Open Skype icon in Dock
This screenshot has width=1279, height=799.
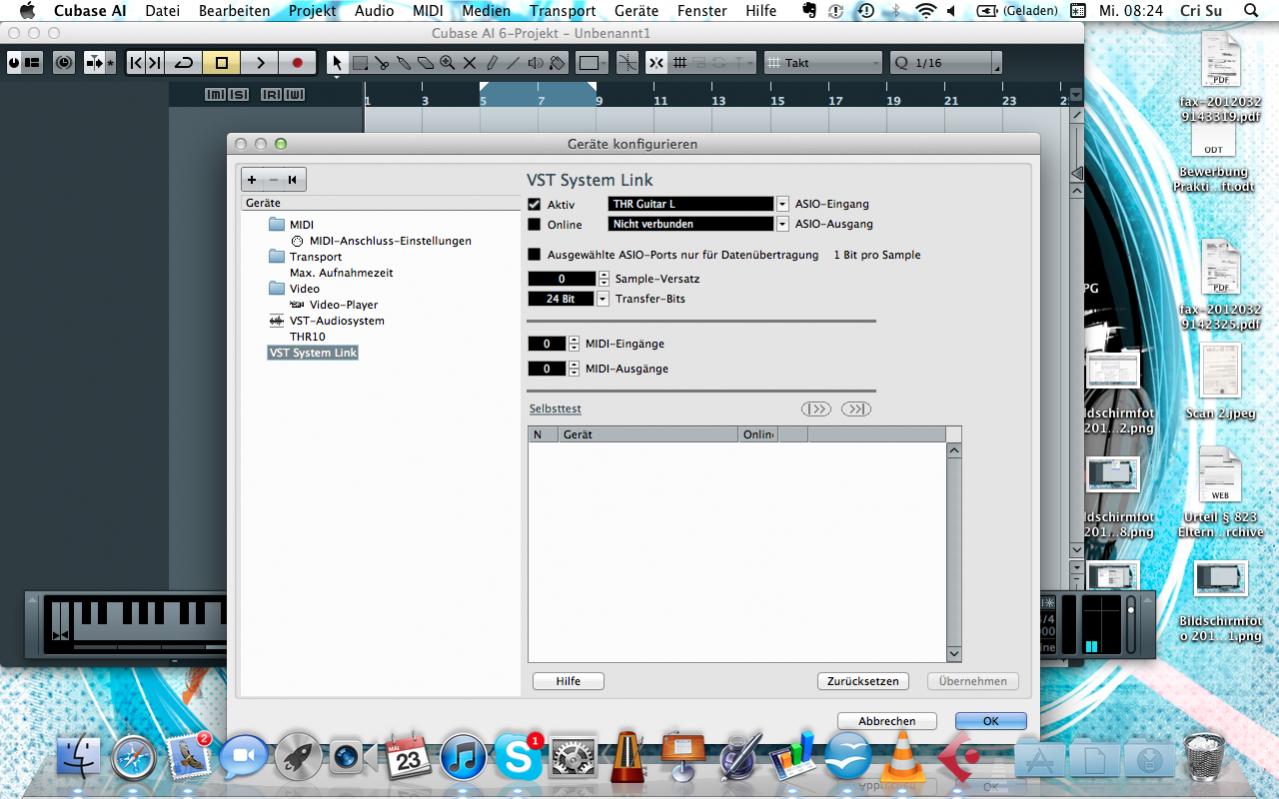(518, 757)
